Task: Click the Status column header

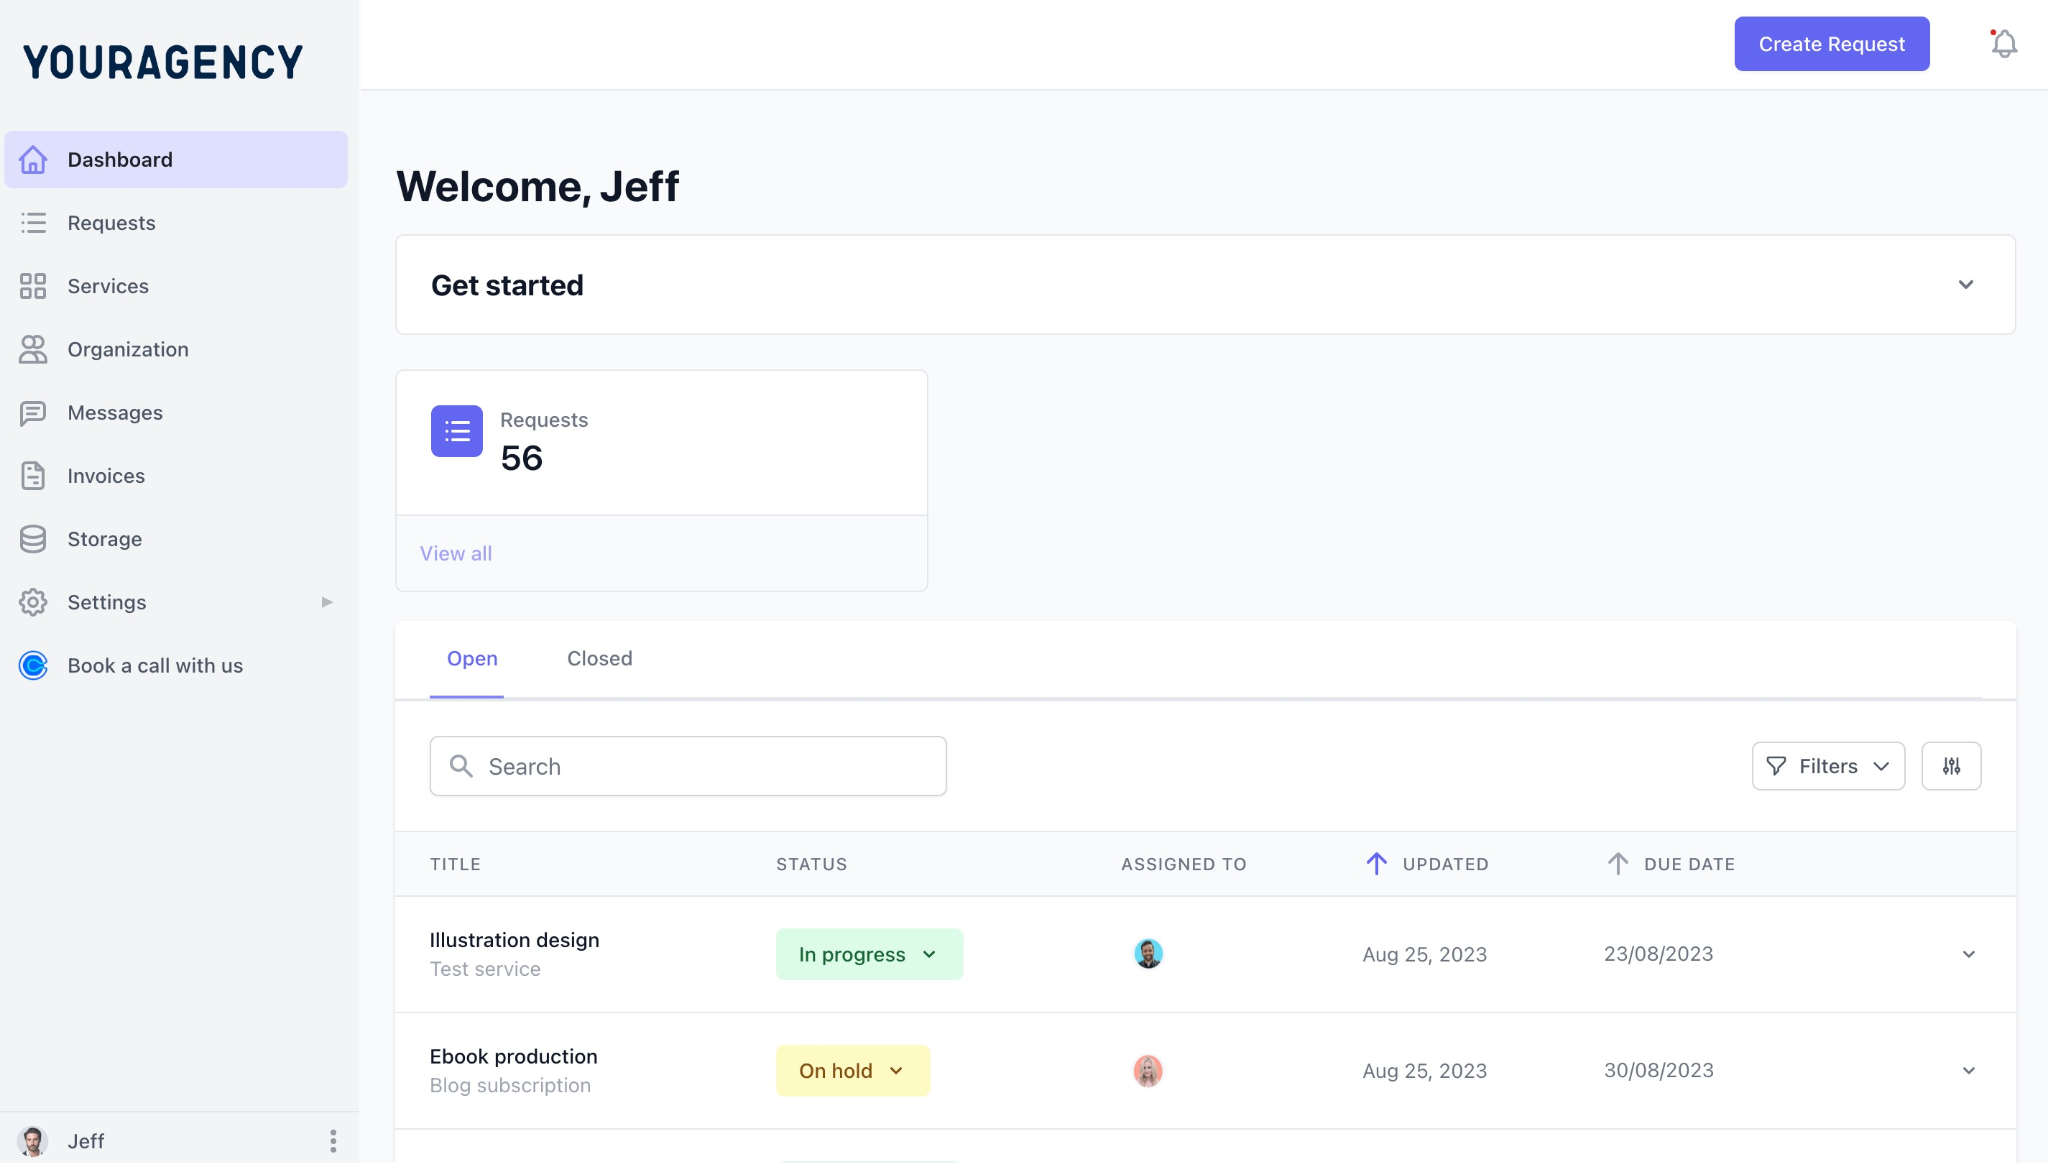Action: coord(812,864)
